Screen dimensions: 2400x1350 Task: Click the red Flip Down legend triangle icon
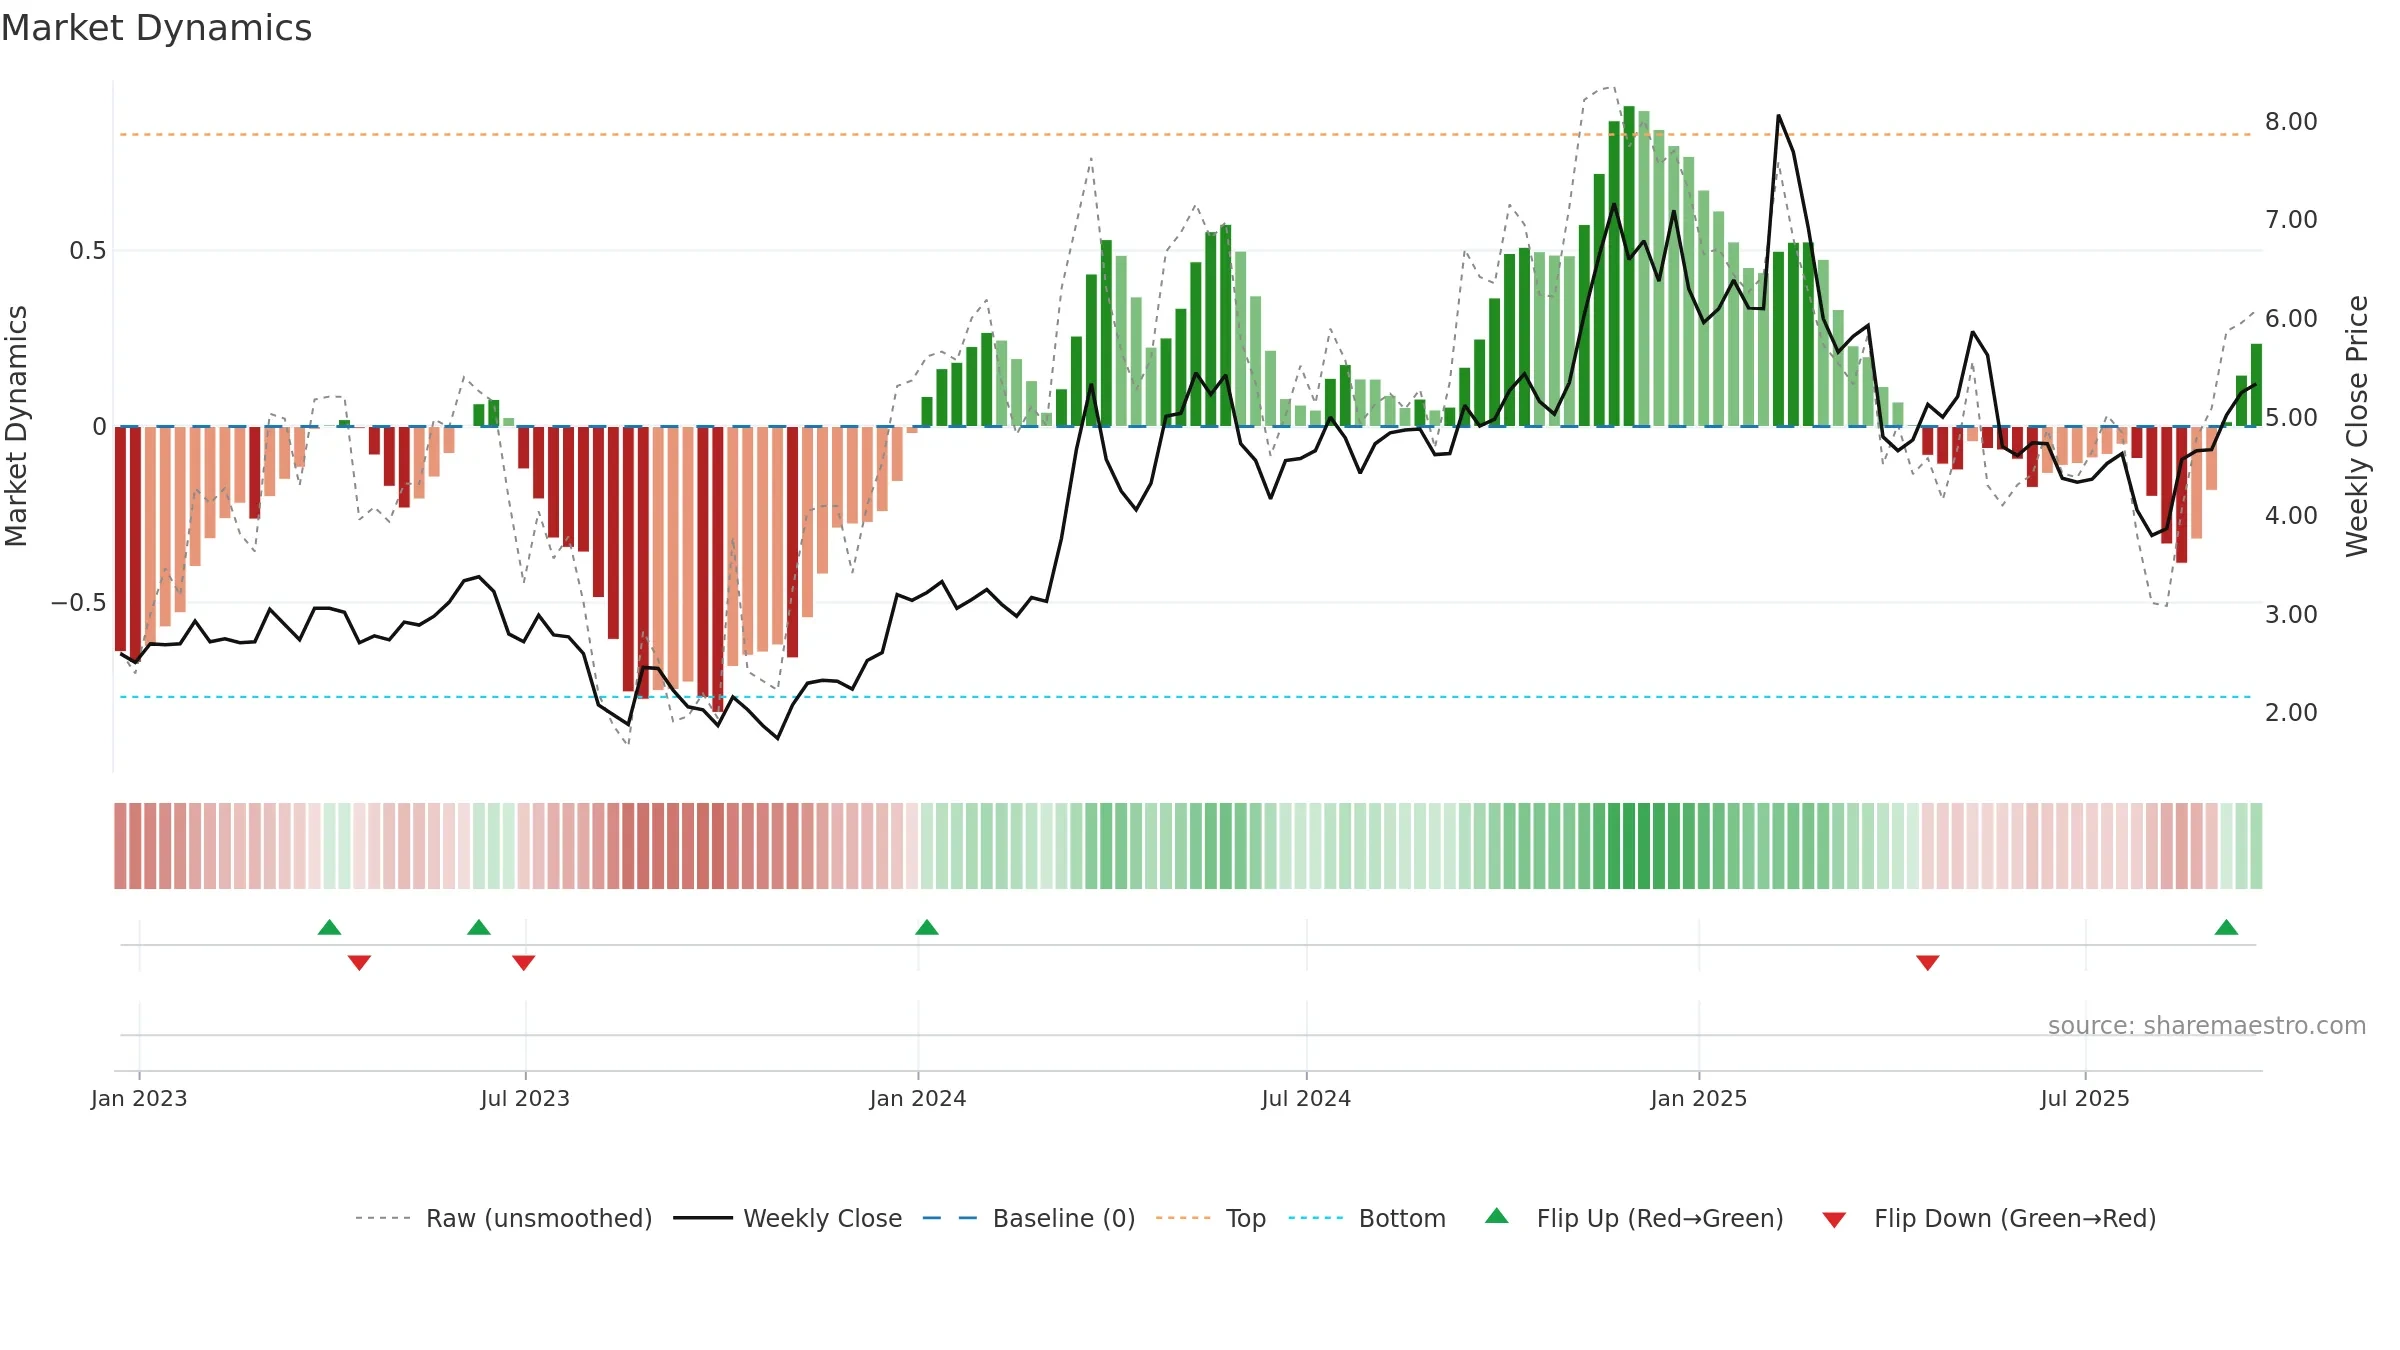click(x=1834, y=1220)
